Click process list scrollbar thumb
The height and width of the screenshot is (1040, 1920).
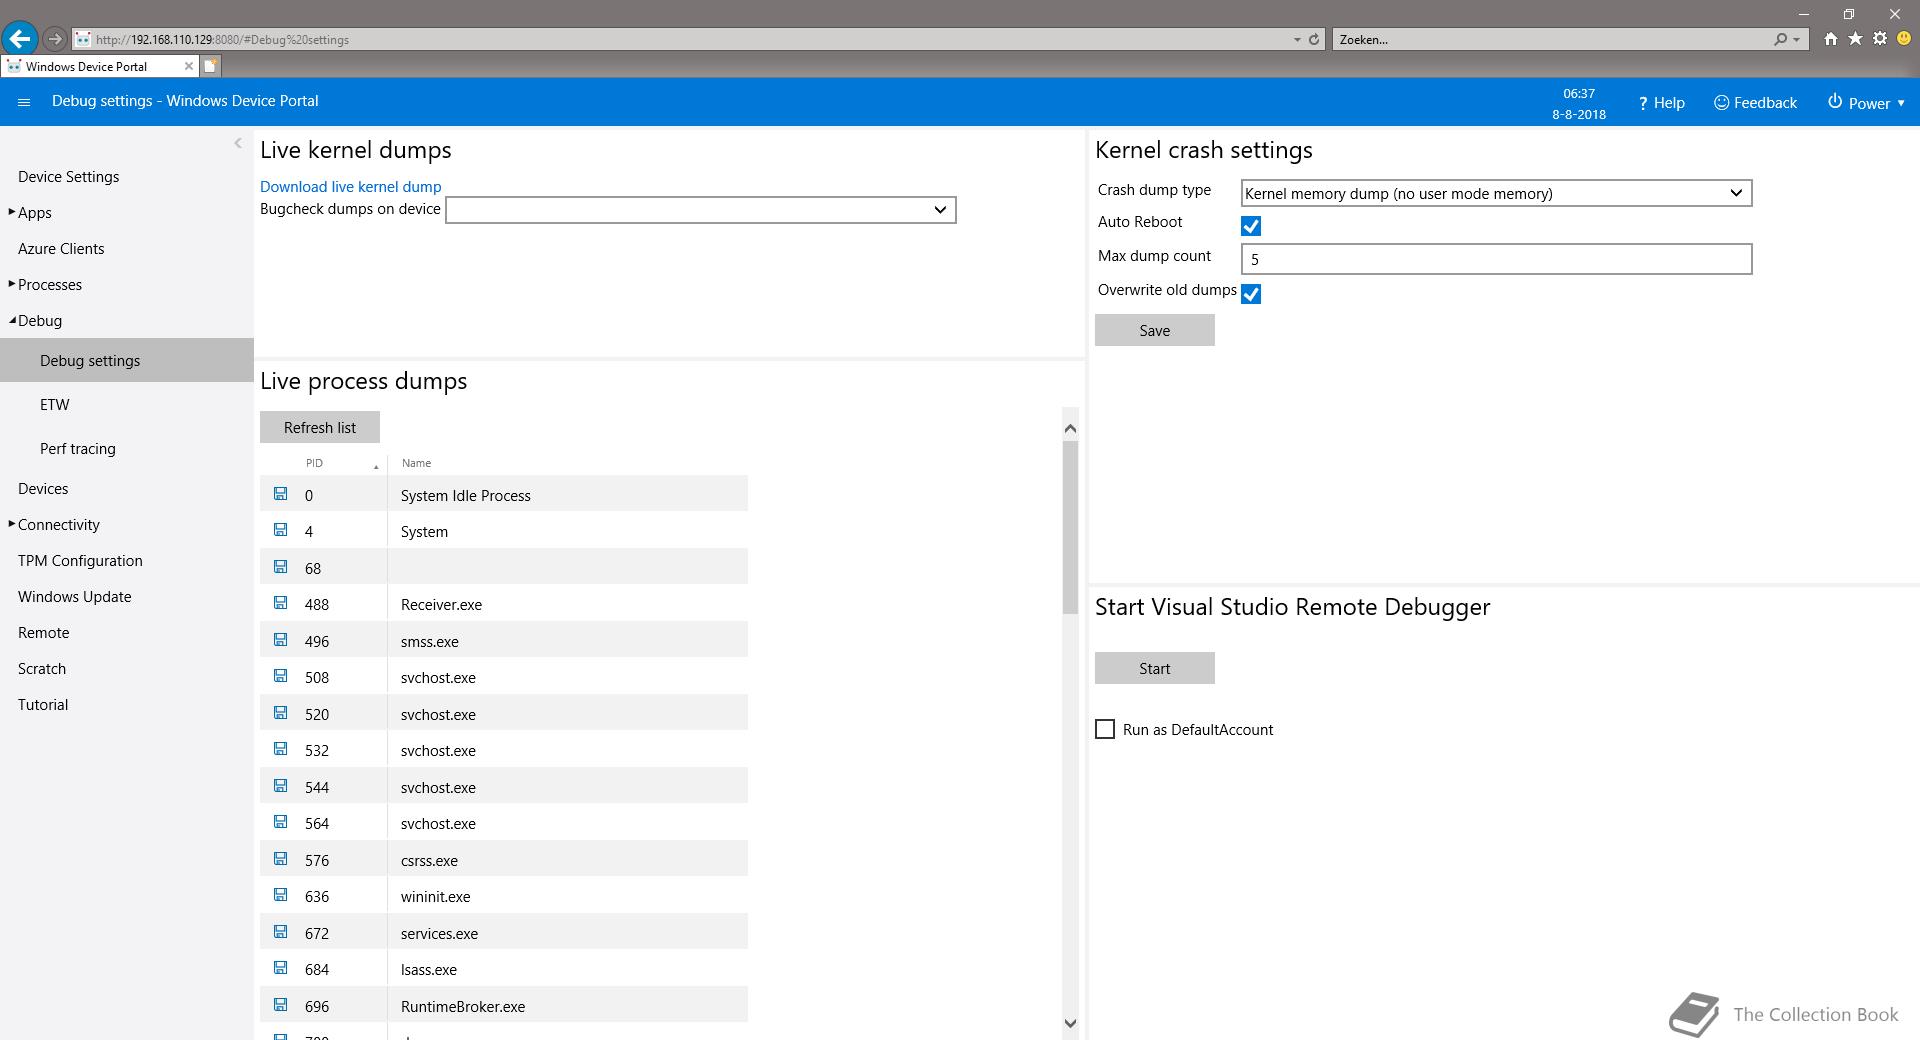1070,527
